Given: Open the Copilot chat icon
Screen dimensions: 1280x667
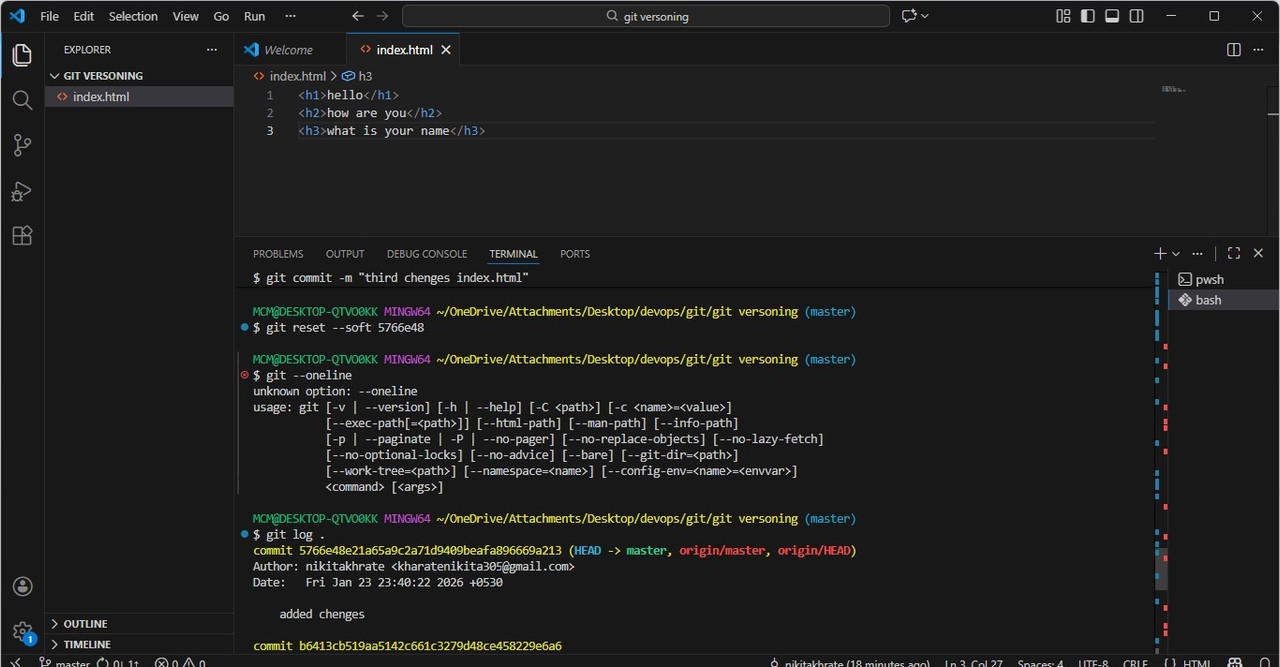Looking at the screenshot, I should pos(908,16).
